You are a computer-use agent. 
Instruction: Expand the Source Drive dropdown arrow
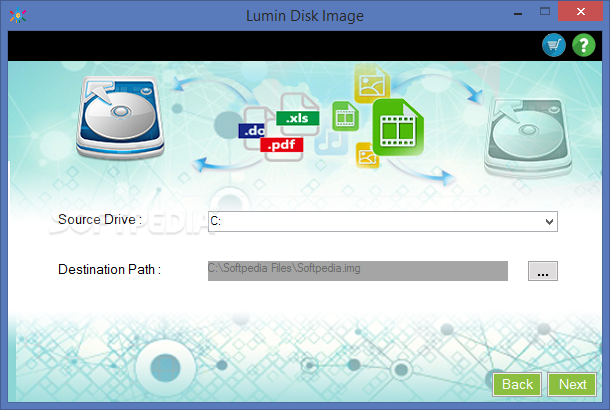click(x=549, y=222)
